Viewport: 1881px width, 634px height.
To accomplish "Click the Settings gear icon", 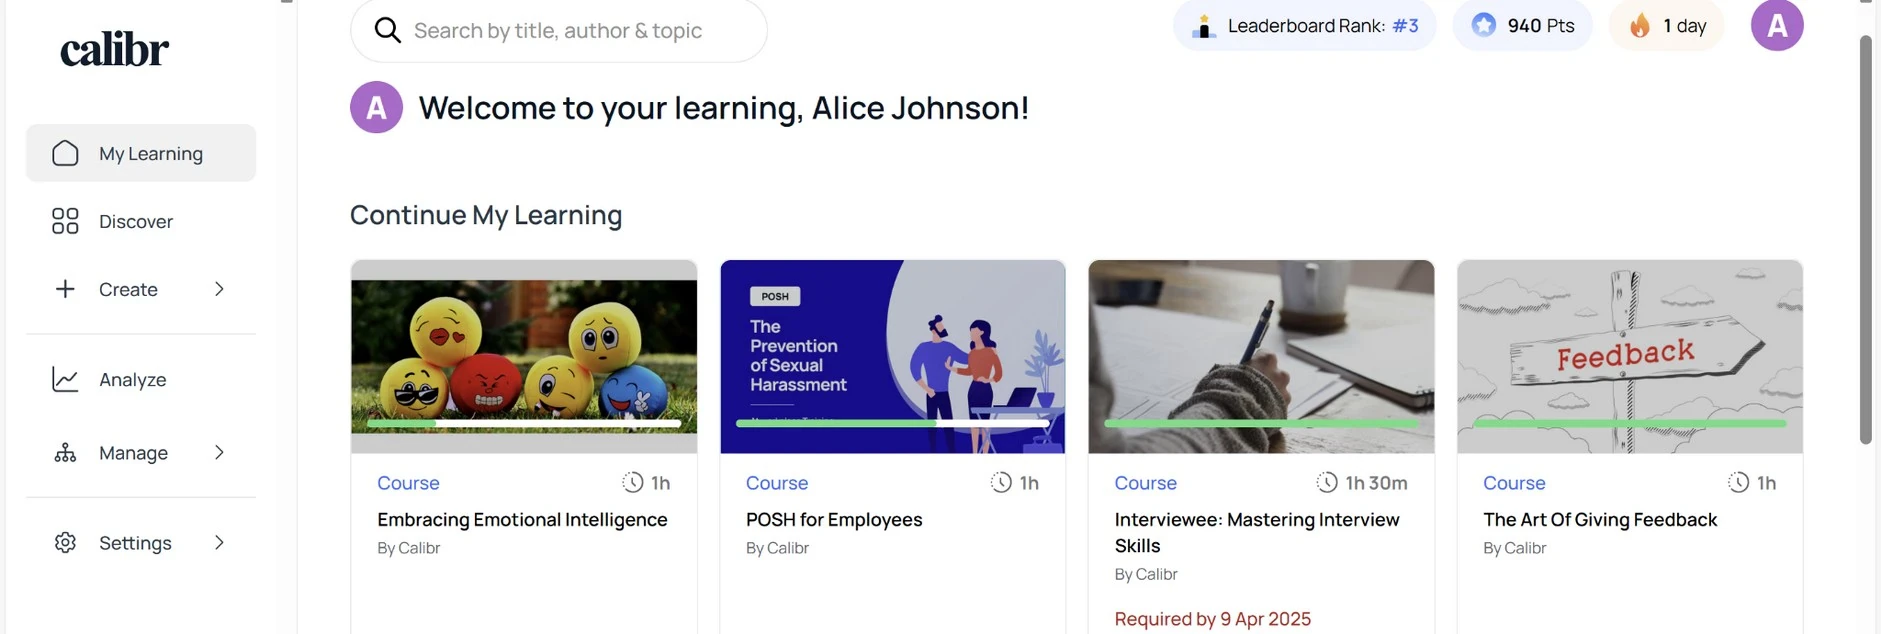I will pos(65,543).
